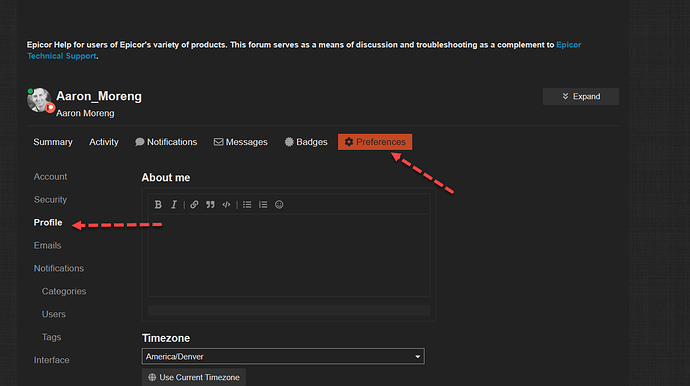Switch to the Activity tab
690x386 pixels.
pyautogui.click(x=104, y=142)
